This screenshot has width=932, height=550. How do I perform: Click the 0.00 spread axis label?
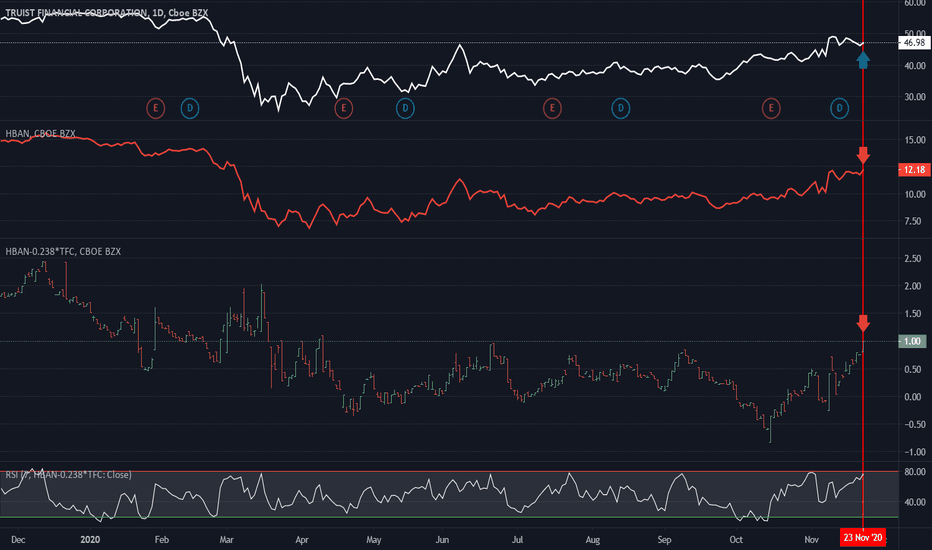tap(912, 397)
